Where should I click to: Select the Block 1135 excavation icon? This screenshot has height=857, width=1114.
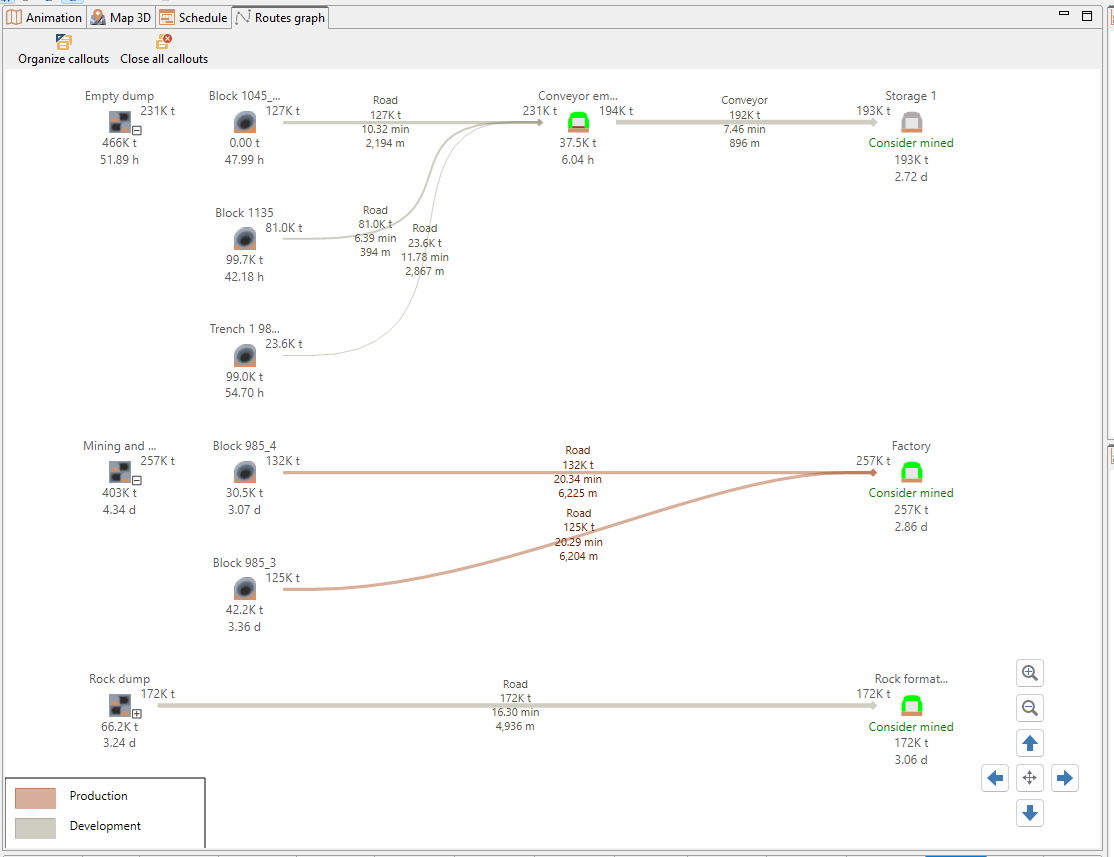tap(244, 239)
